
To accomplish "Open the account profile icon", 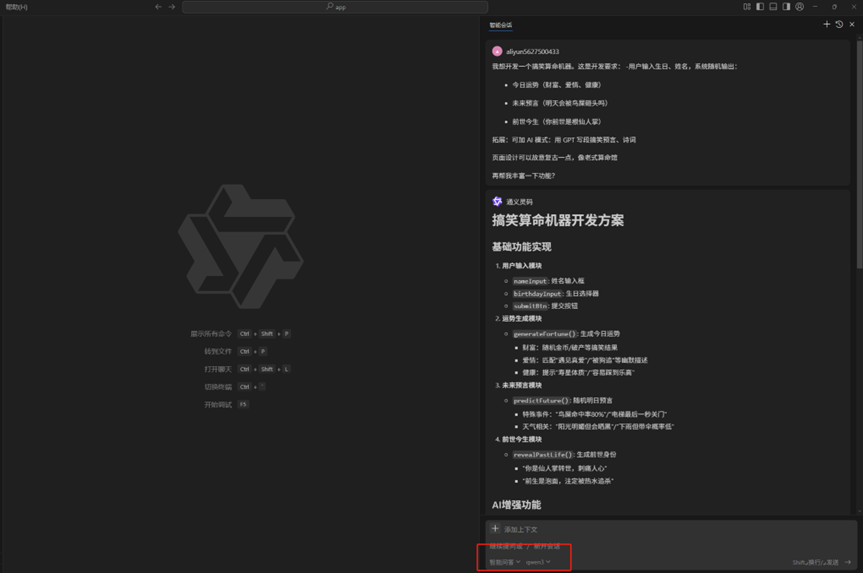I will tap(800, 7).
